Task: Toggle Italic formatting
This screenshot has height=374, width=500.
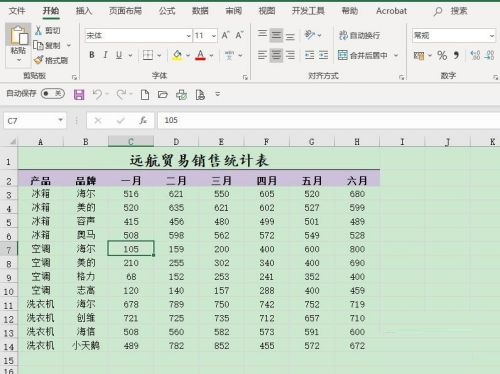Action: 105,55
